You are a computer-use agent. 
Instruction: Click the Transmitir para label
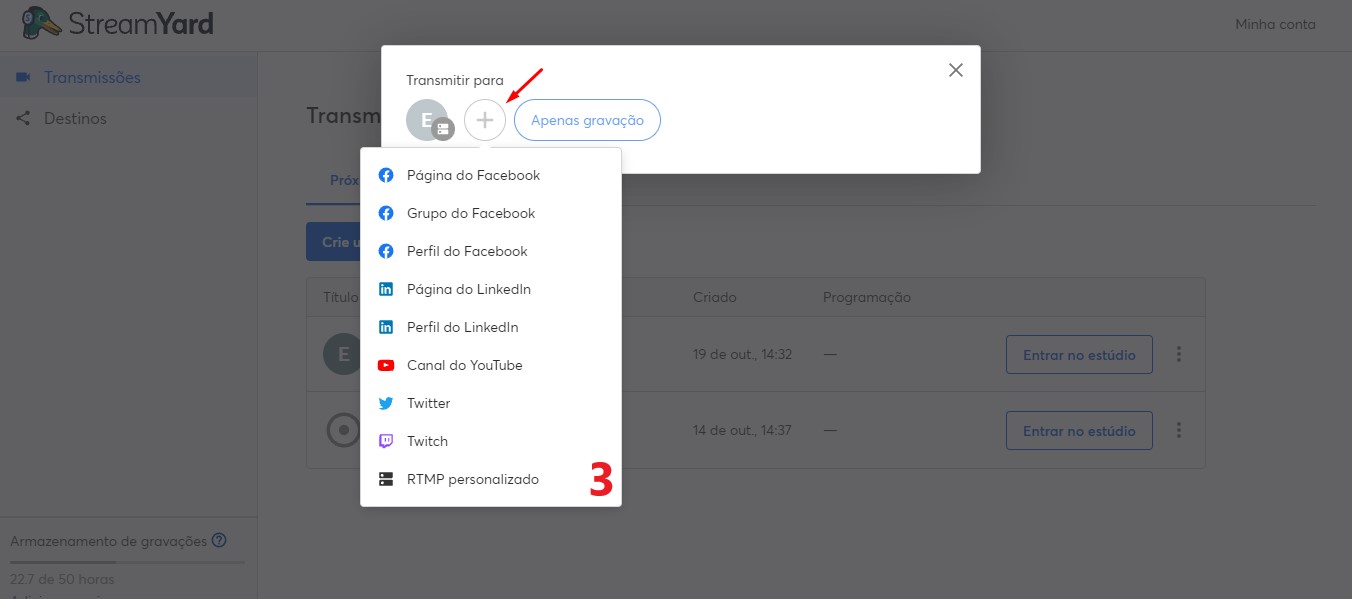(455, 81)
